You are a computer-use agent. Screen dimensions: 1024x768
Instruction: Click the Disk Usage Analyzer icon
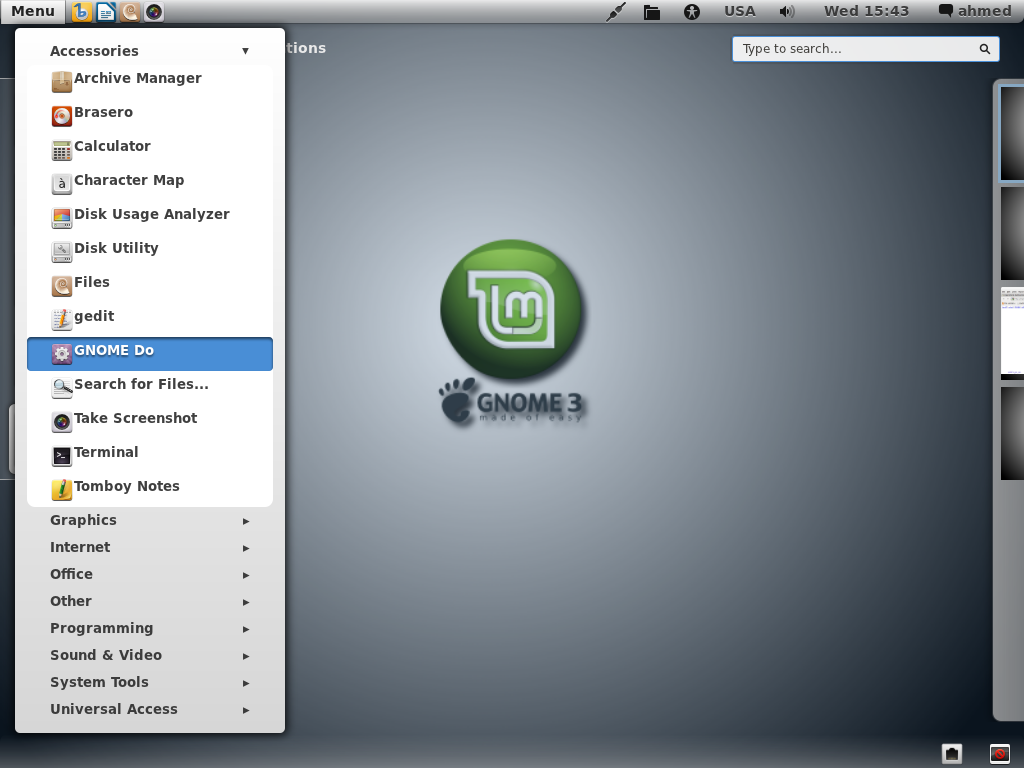(x=61, y=217)
